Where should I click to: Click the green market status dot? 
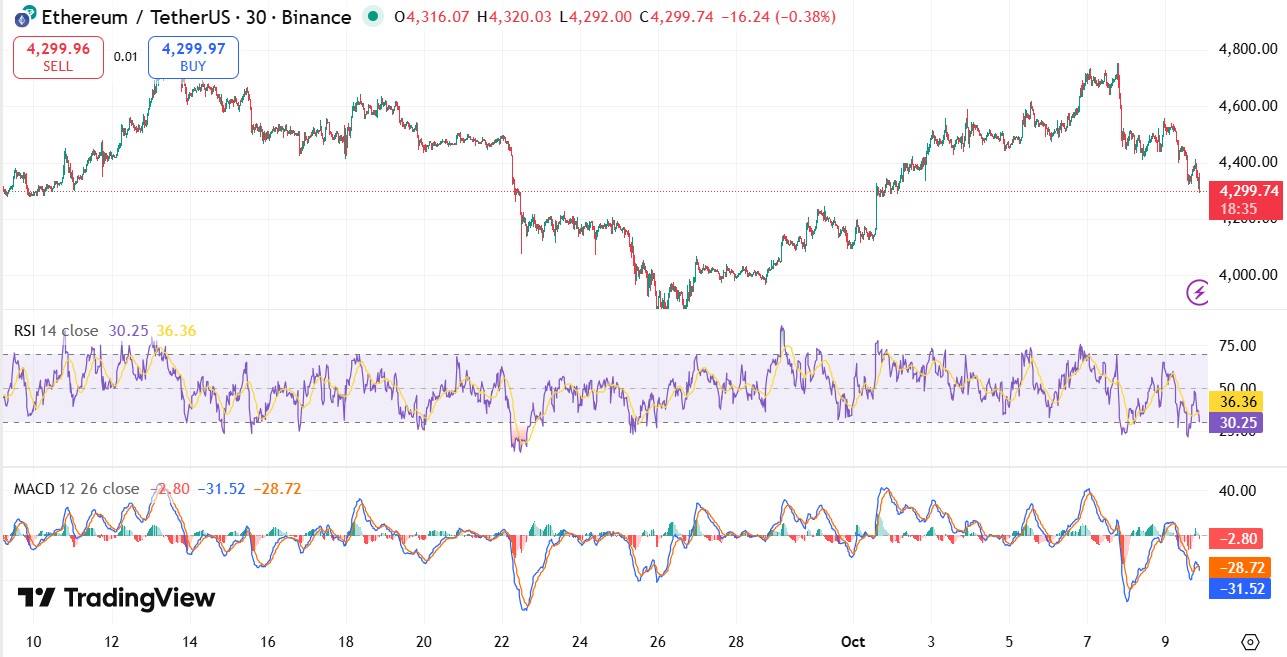[373, 17]
